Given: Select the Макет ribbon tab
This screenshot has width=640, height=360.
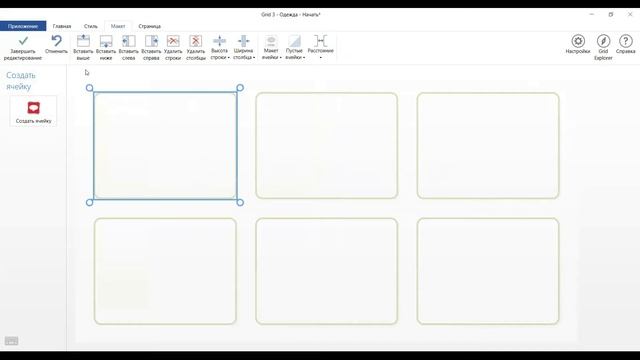Looking at the screenshot, I should 118,26.
